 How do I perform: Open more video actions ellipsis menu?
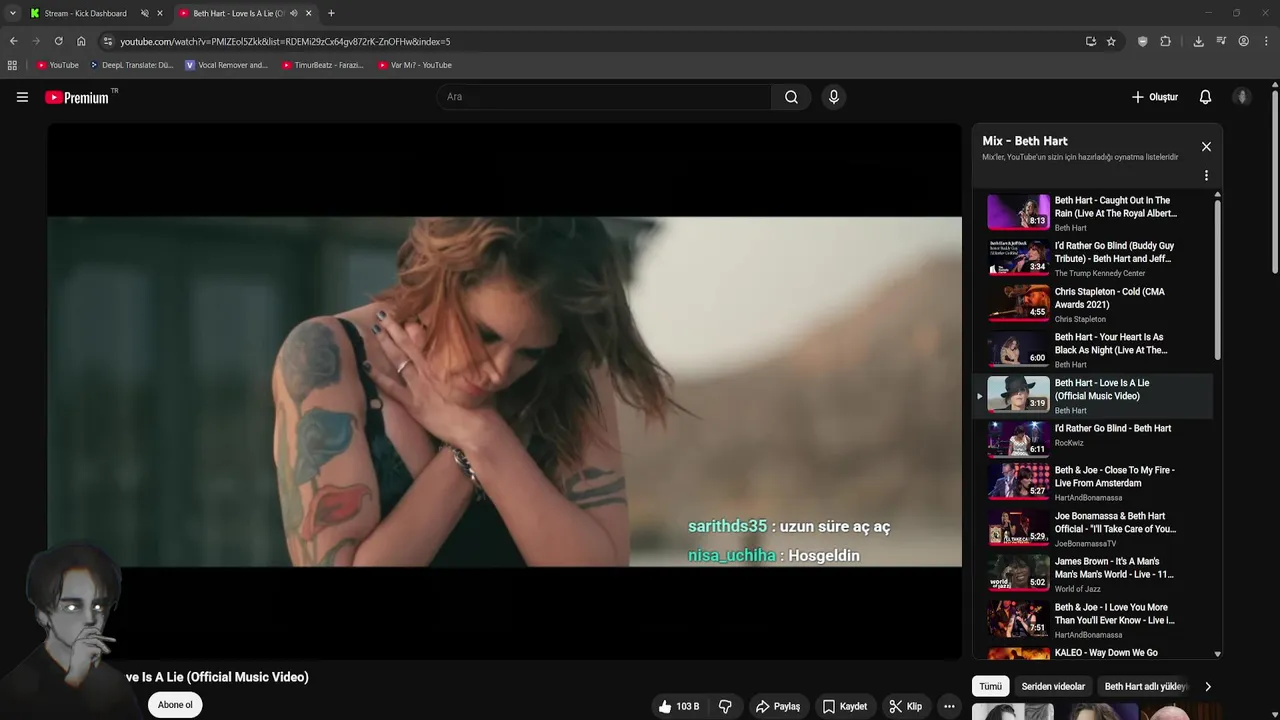click(x=949, y=706)
